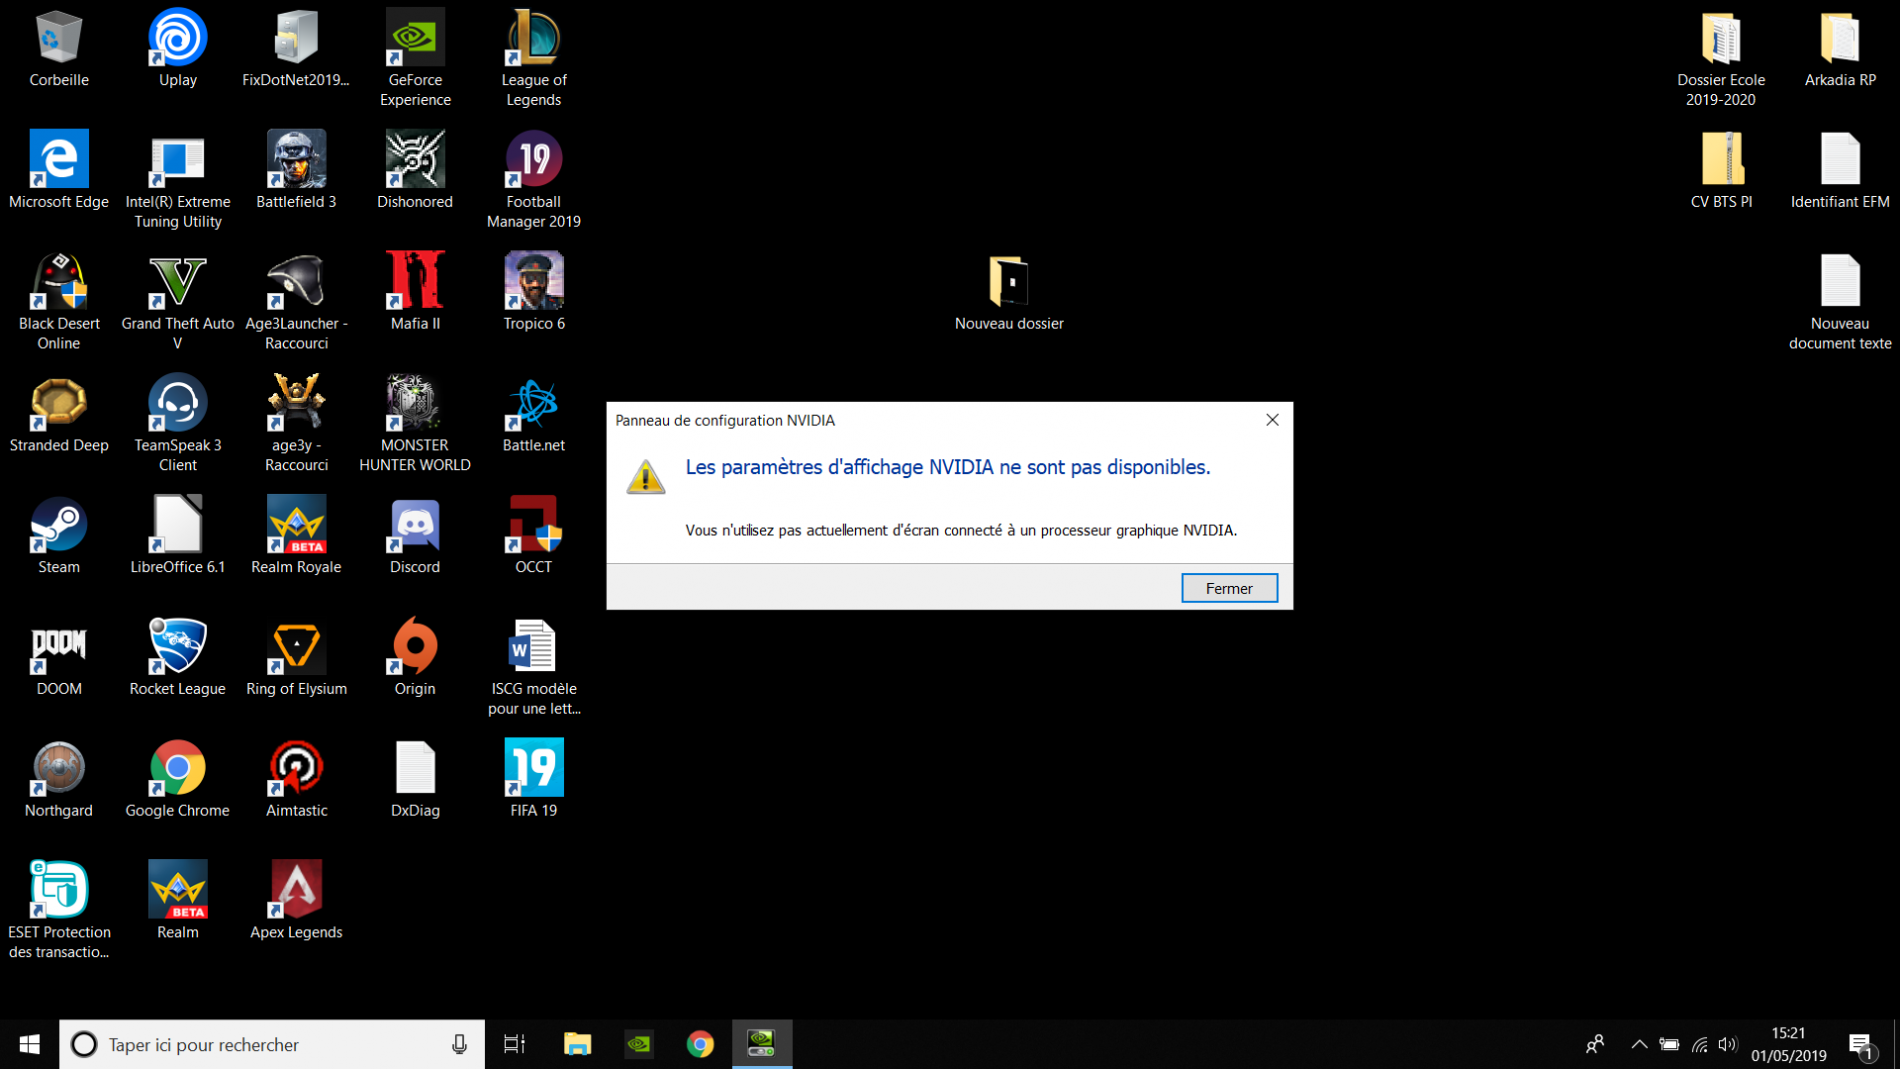Expand the hidden system tray icons
The height and width of the screenshot is (1069, 1900).
point(1638,1044)
